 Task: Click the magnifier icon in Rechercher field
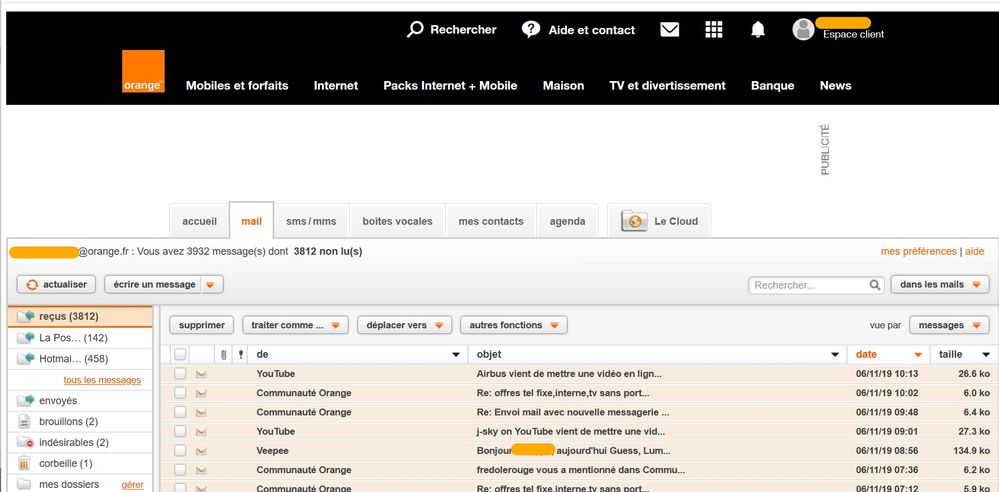pos(875,285)
